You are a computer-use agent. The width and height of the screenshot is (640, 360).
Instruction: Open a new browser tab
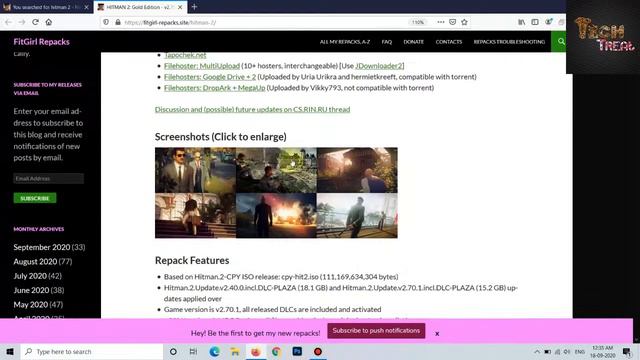tap(194, 7)
